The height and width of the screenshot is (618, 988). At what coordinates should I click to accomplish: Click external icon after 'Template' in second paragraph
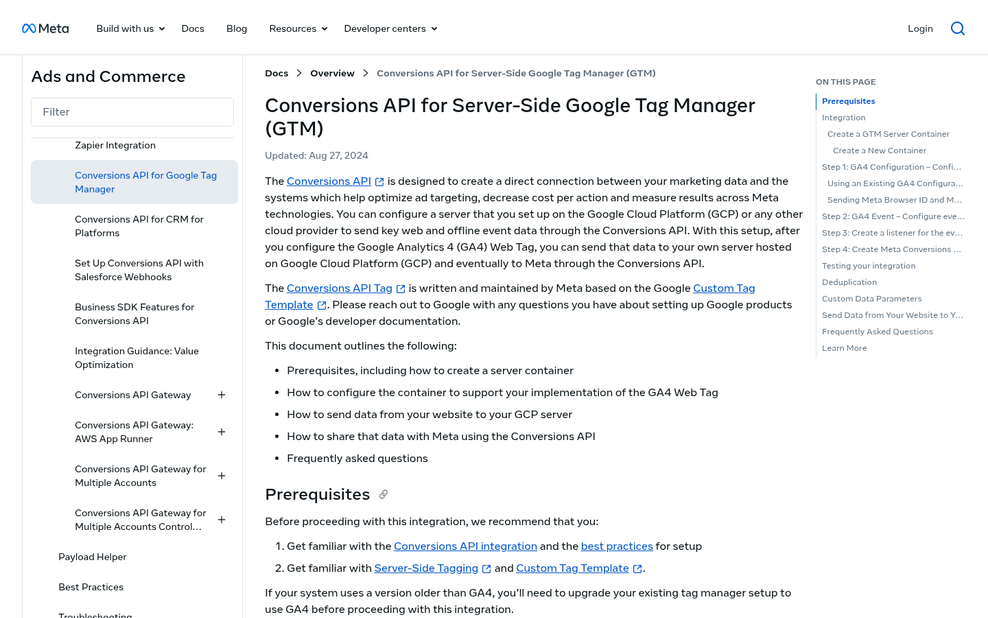321,305
